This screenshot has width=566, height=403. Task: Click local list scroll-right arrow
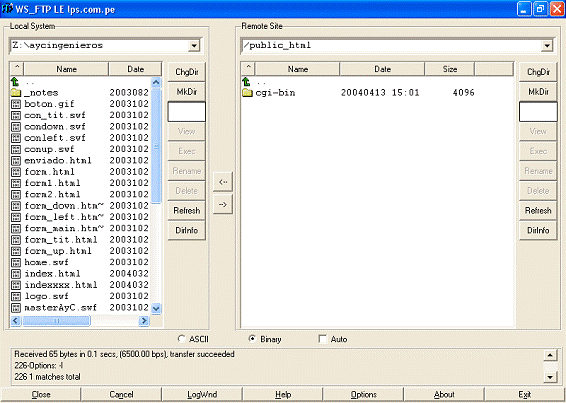(x=144, y=320)
